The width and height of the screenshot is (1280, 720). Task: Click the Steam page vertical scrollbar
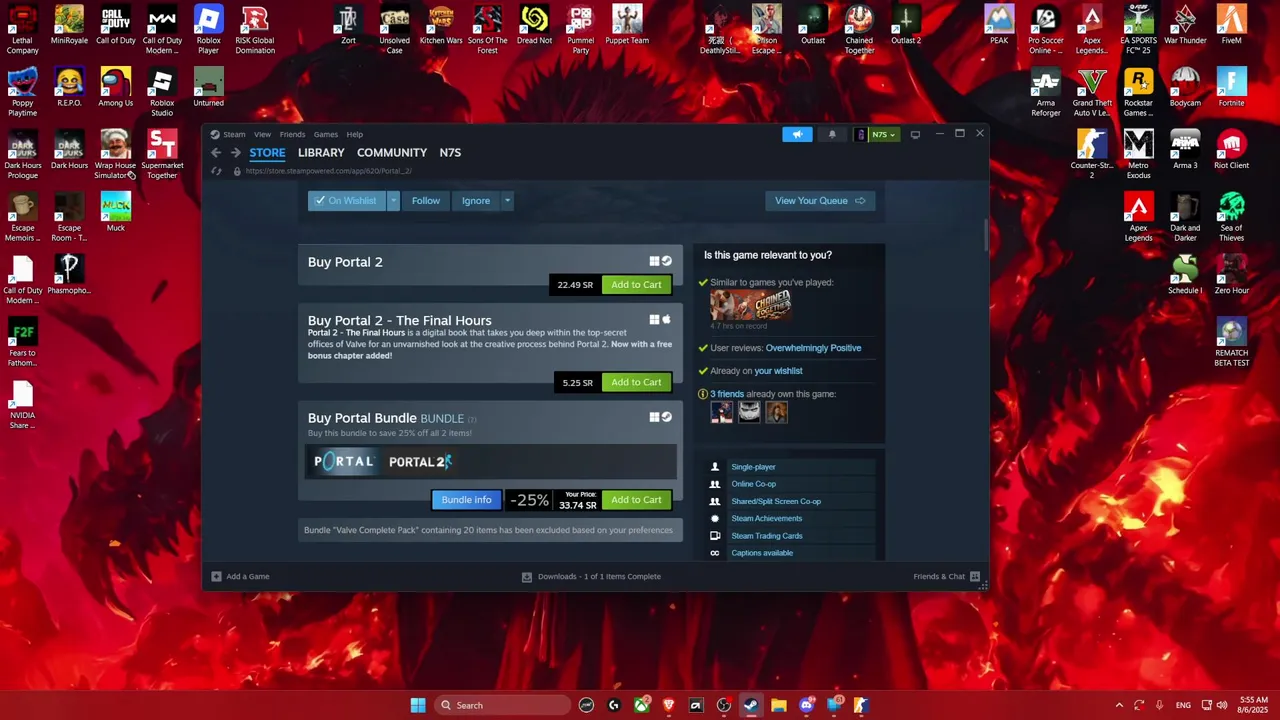click(985, 236)
